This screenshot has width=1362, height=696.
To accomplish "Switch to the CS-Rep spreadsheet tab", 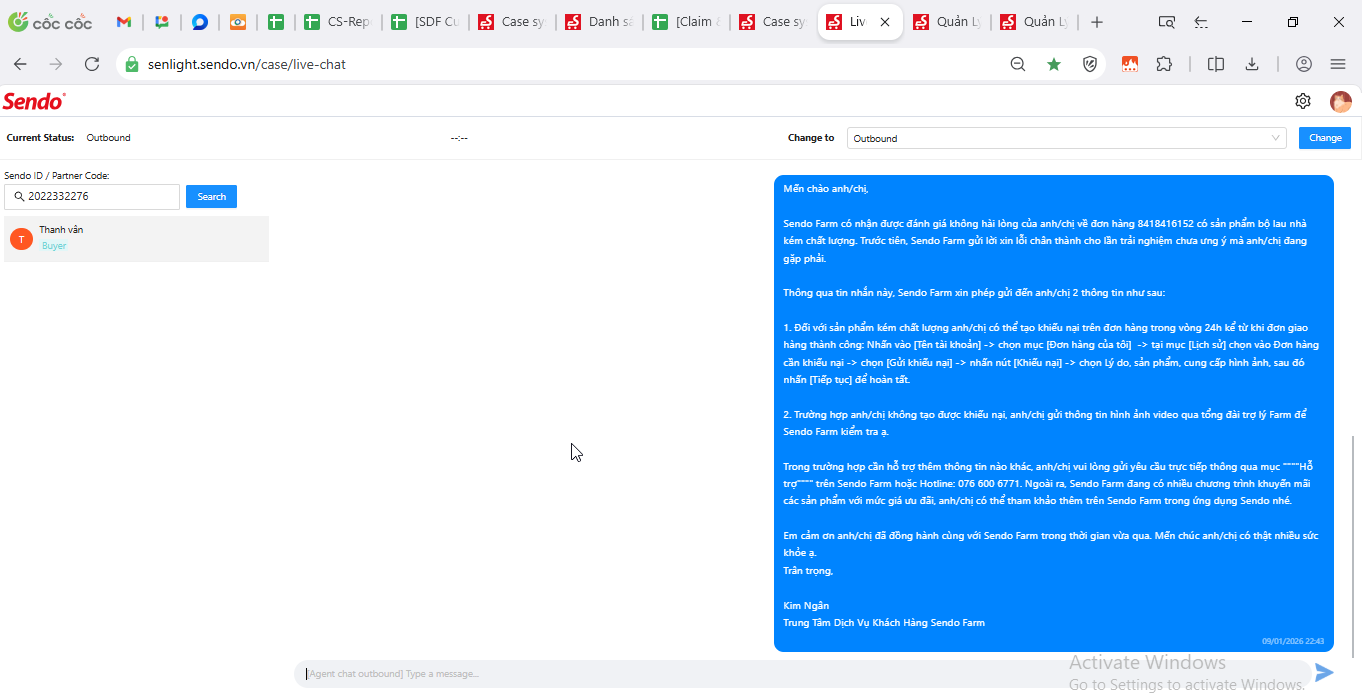I will (340, 22).
